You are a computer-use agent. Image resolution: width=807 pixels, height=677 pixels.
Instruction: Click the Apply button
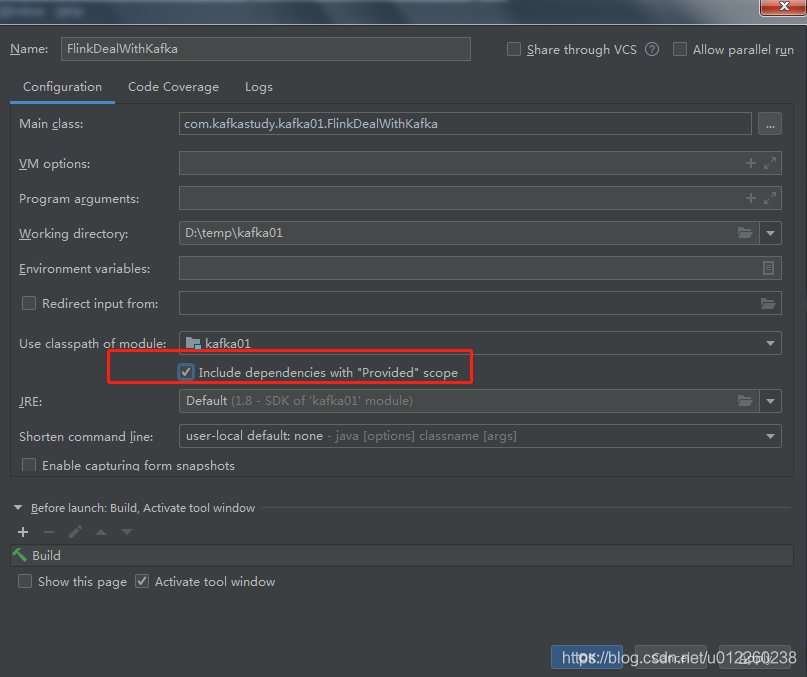pyautogui.click(x=757, y=657)
